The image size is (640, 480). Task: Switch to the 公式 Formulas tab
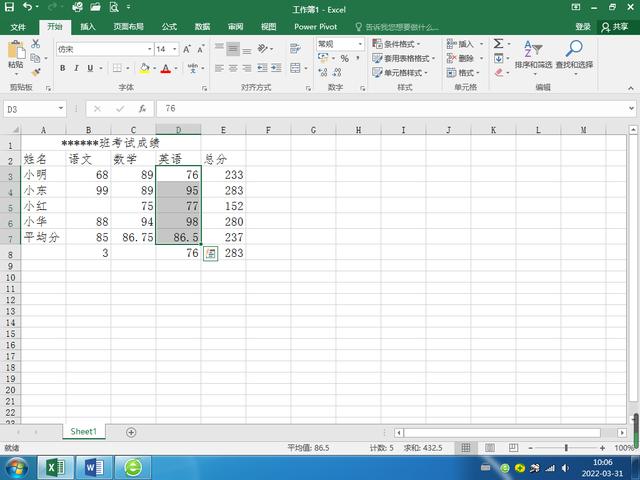[169, 27]
